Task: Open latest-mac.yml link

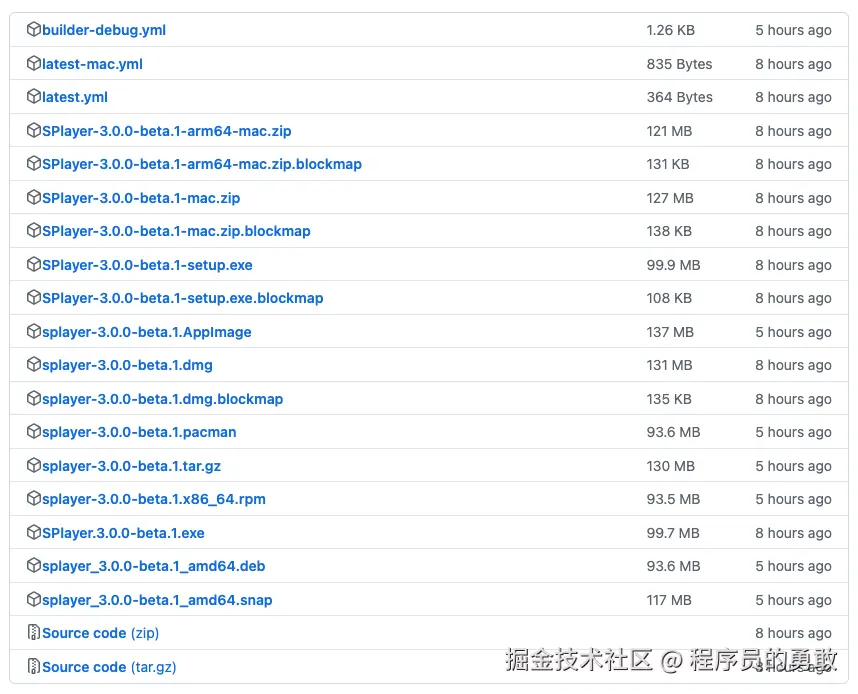Action: [x=92, y=64]
